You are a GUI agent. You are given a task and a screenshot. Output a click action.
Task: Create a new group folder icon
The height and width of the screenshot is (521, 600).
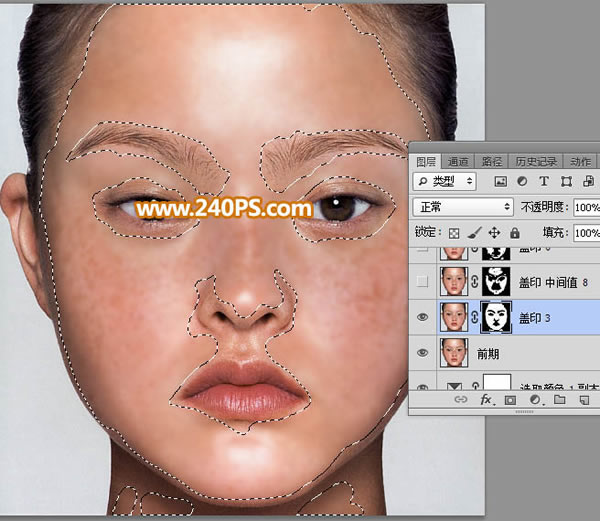tap(559, 400)
